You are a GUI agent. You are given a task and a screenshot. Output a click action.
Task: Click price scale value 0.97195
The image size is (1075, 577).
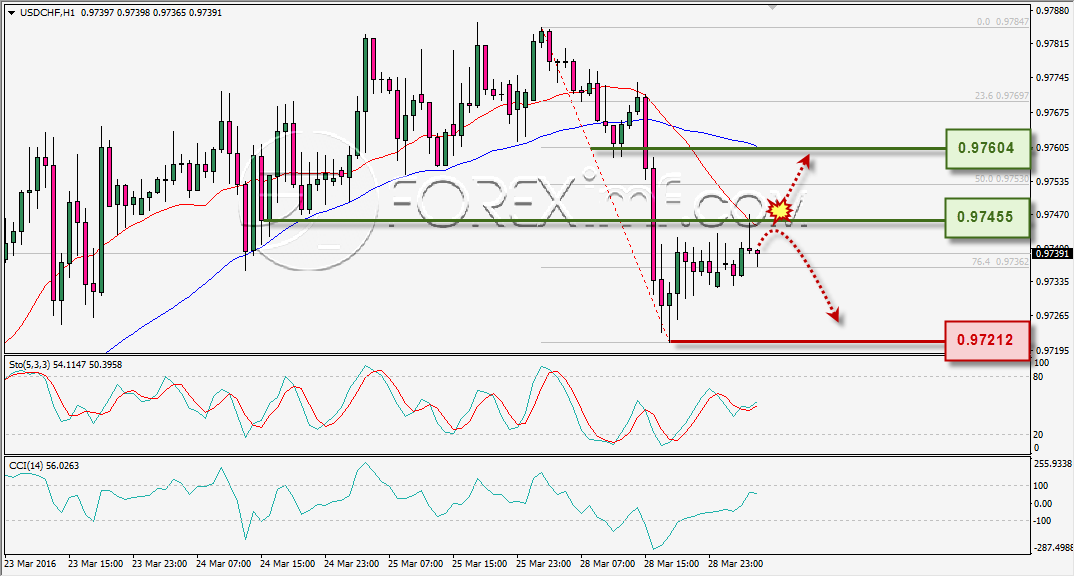pos(1053,350)
